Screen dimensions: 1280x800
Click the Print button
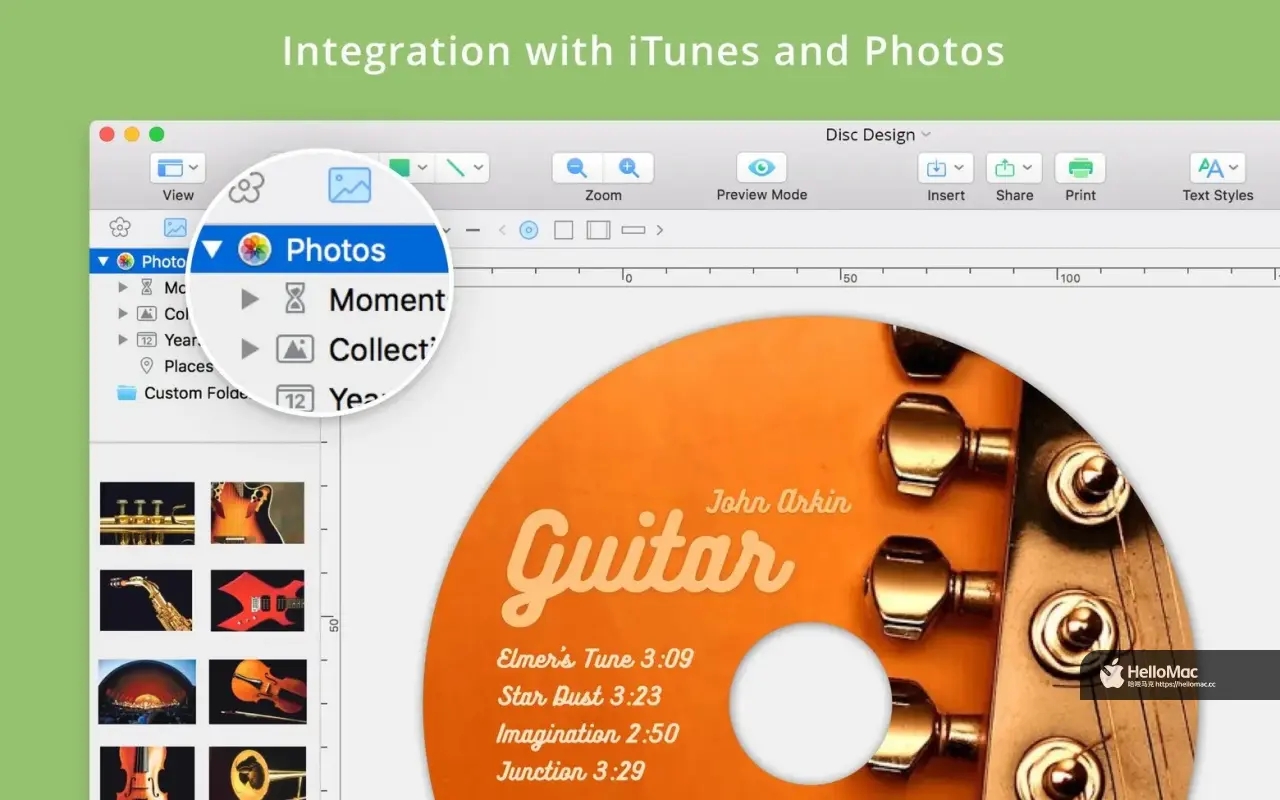(x=1080, y=168)
